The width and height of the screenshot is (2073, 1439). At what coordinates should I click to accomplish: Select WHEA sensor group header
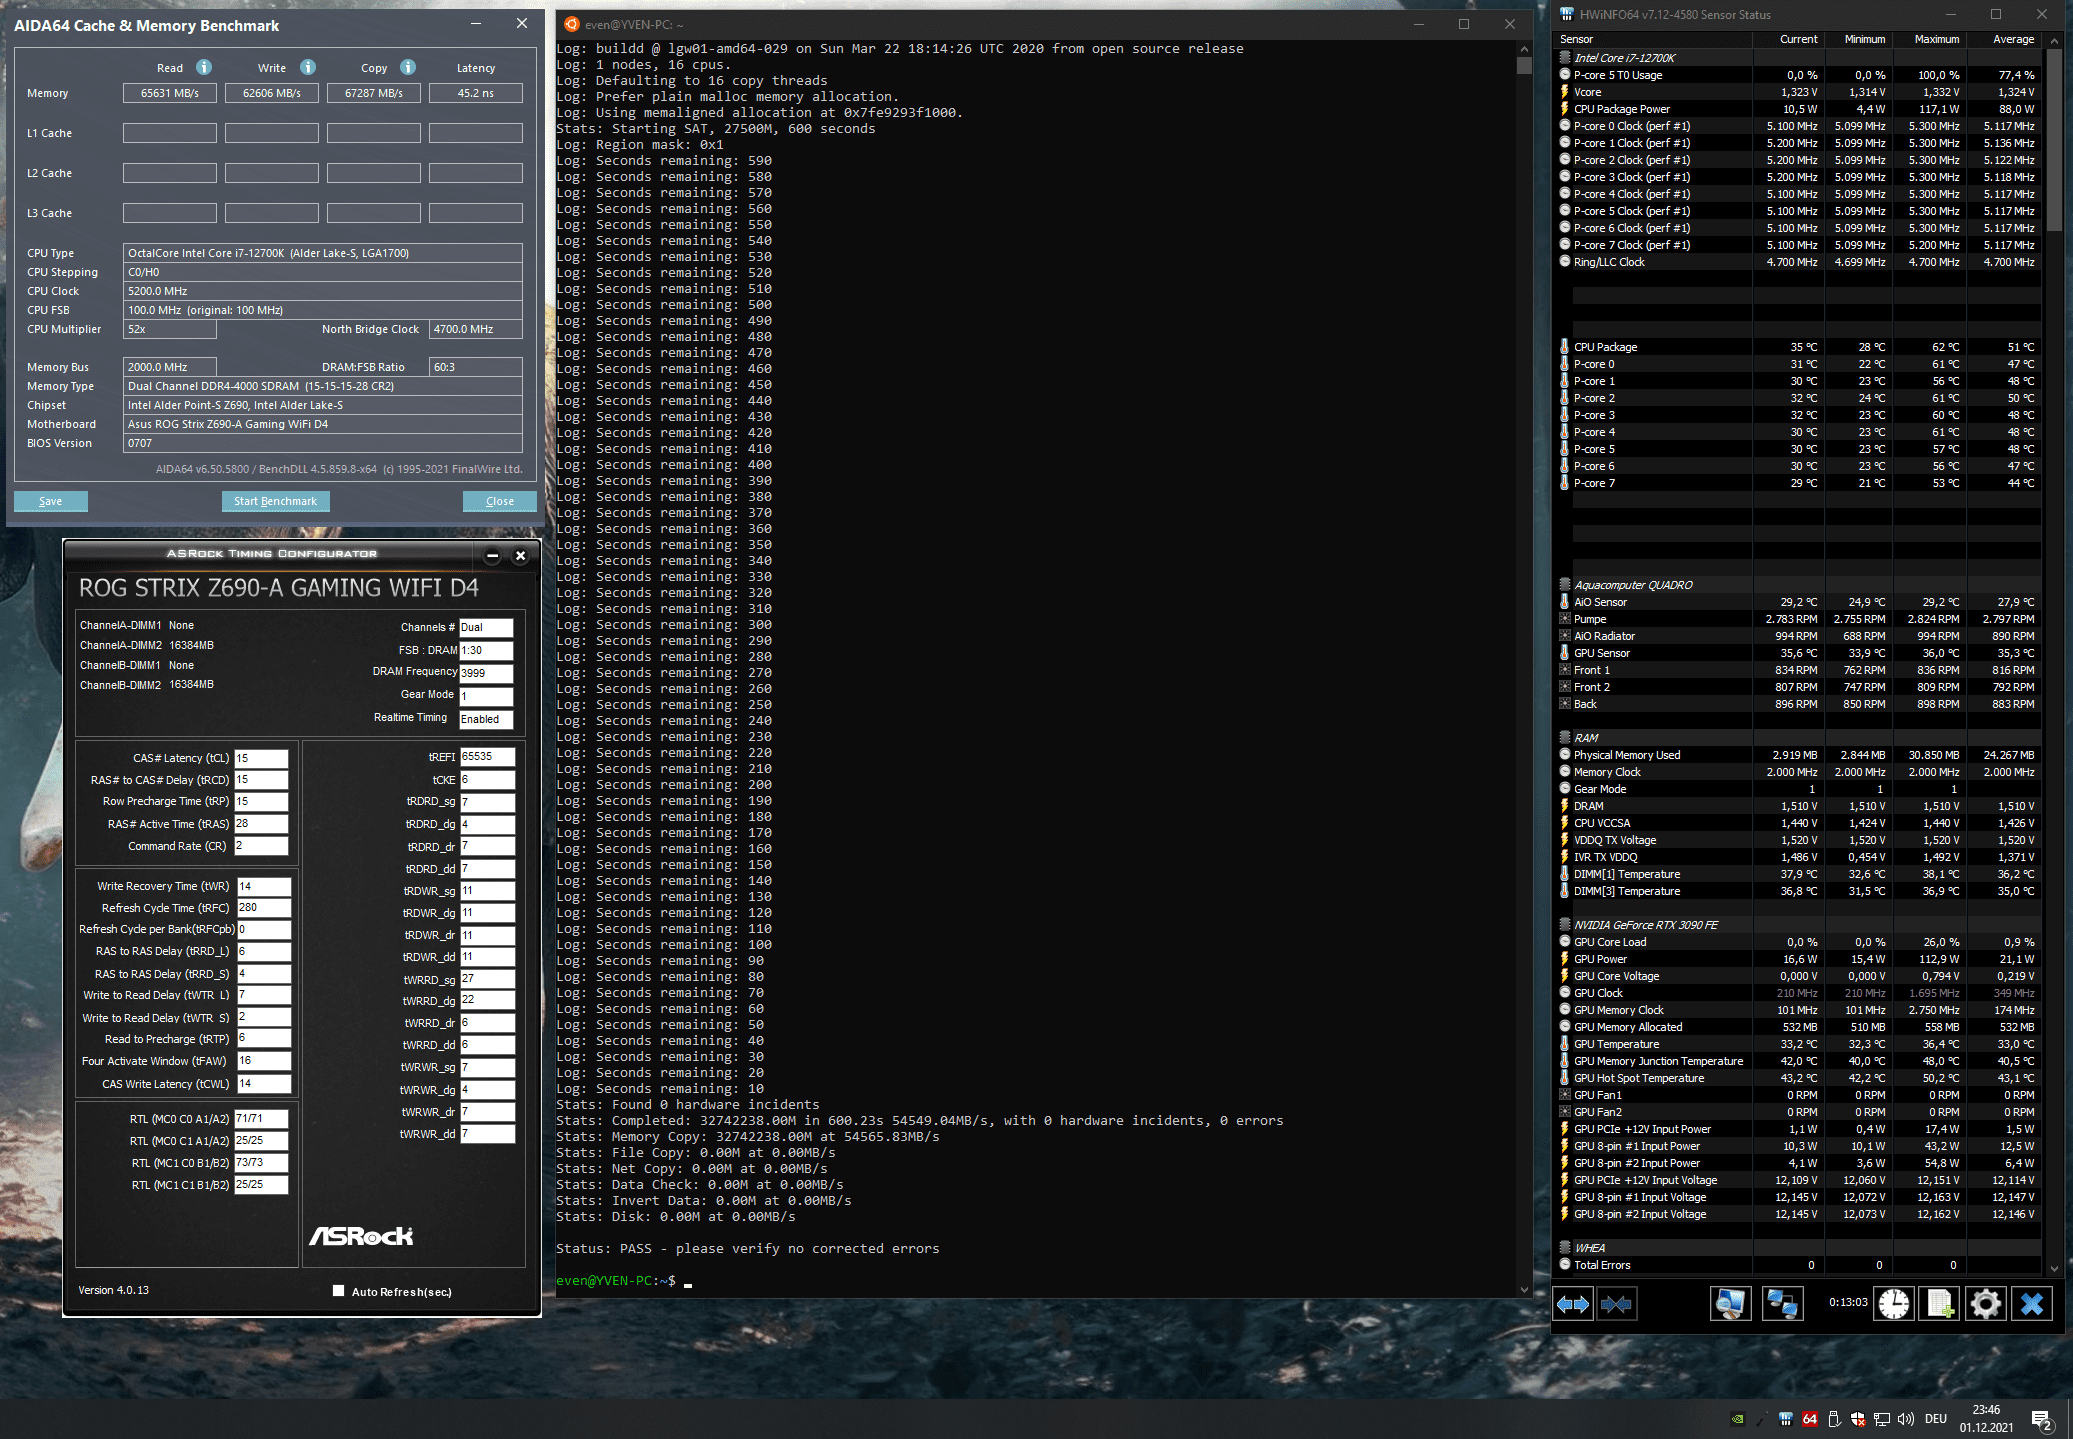click(1589, 1248)
